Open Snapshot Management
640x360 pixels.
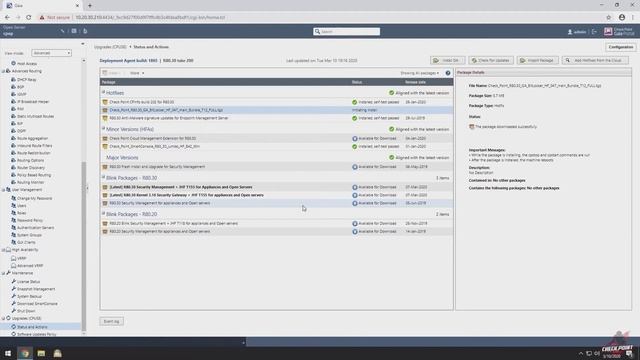[36, 289]
